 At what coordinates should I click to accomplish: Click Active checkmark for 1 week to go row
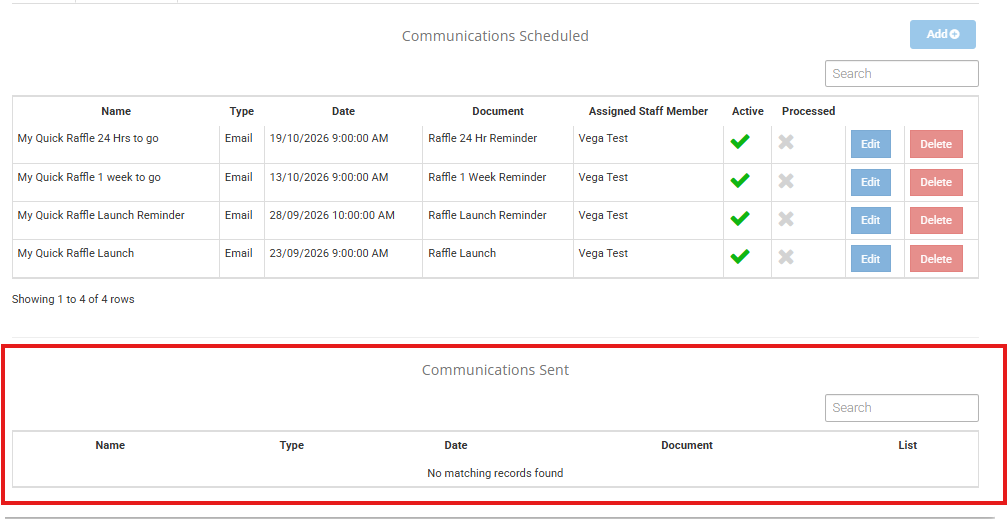pyautogui.click(x=740, y=181)
